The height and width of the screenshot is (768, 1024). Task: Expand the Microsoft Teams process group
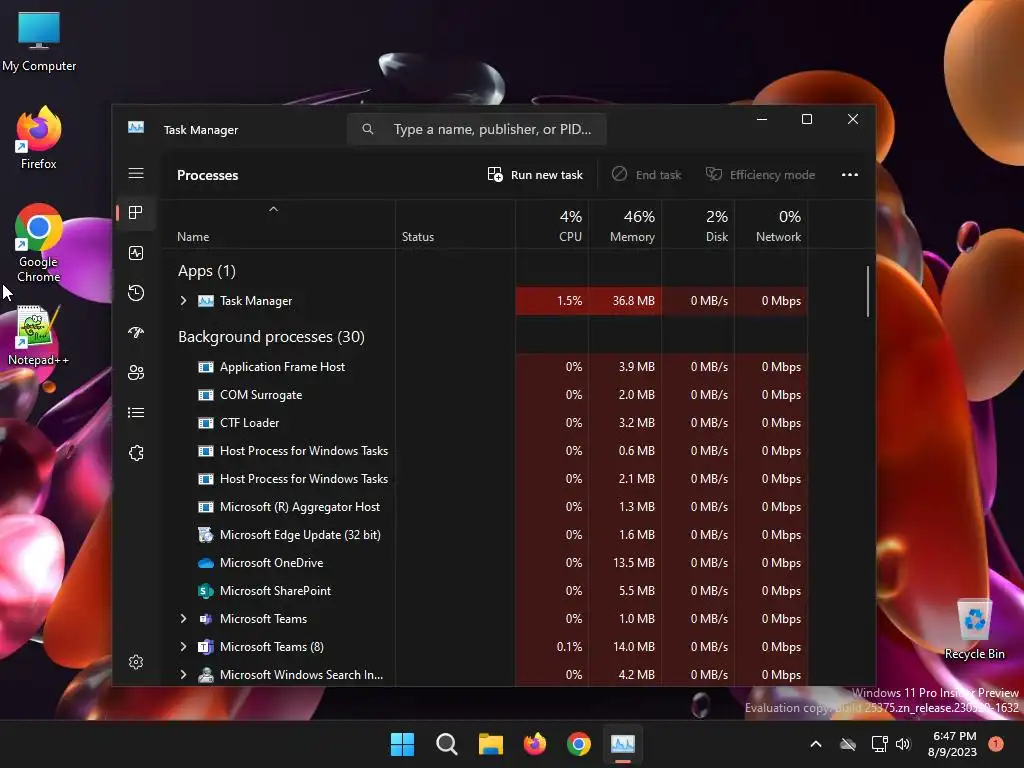tap(184, 618)
